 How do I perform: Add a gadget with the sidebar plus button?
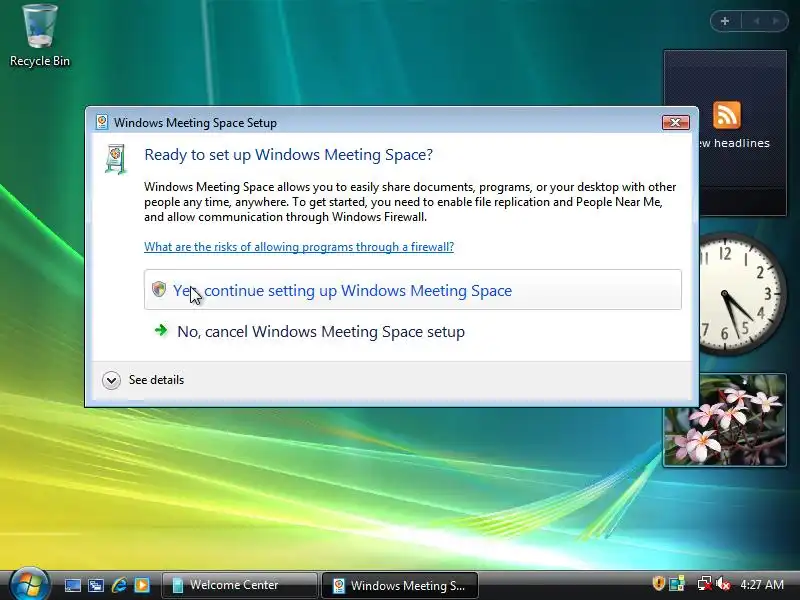click(725, 21)
